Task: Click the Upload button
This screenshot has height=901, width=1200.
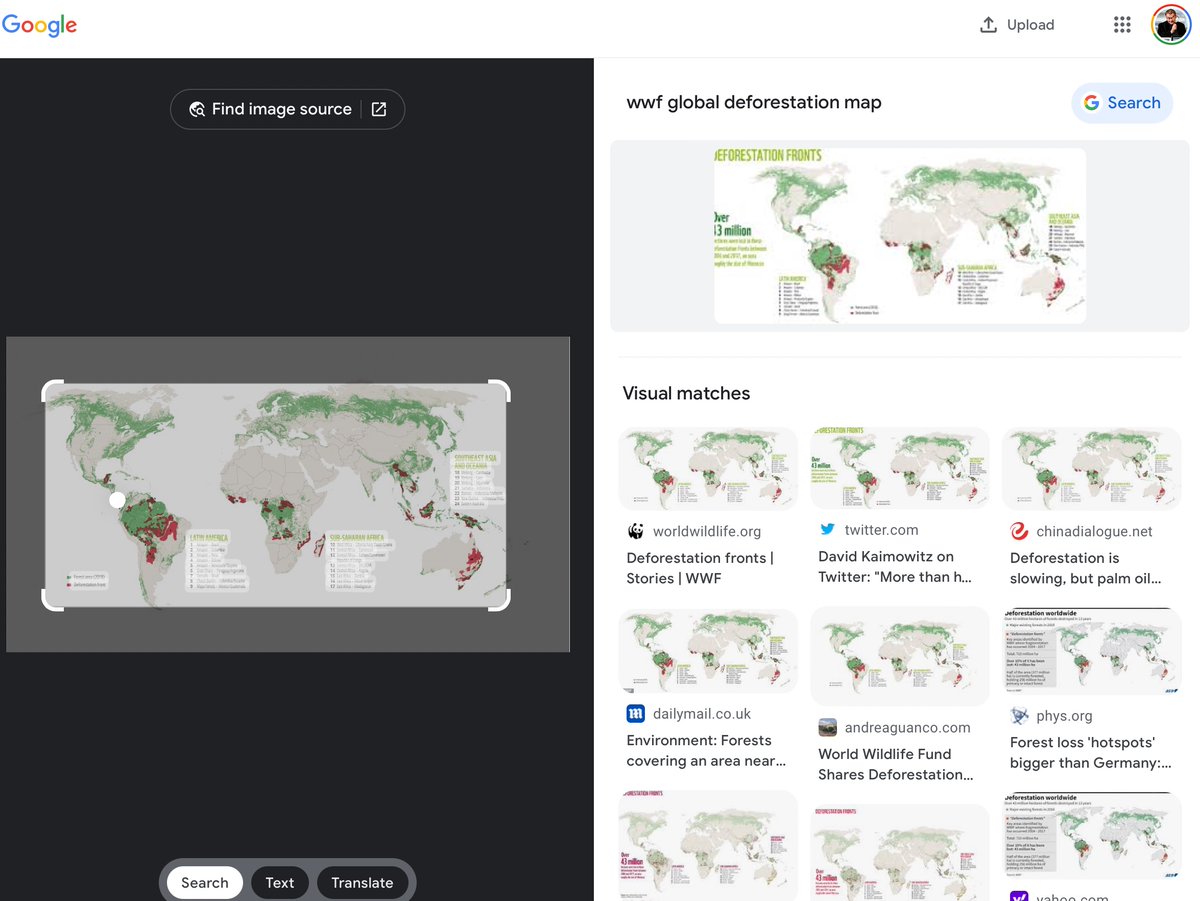Action: pos(1017,25)
